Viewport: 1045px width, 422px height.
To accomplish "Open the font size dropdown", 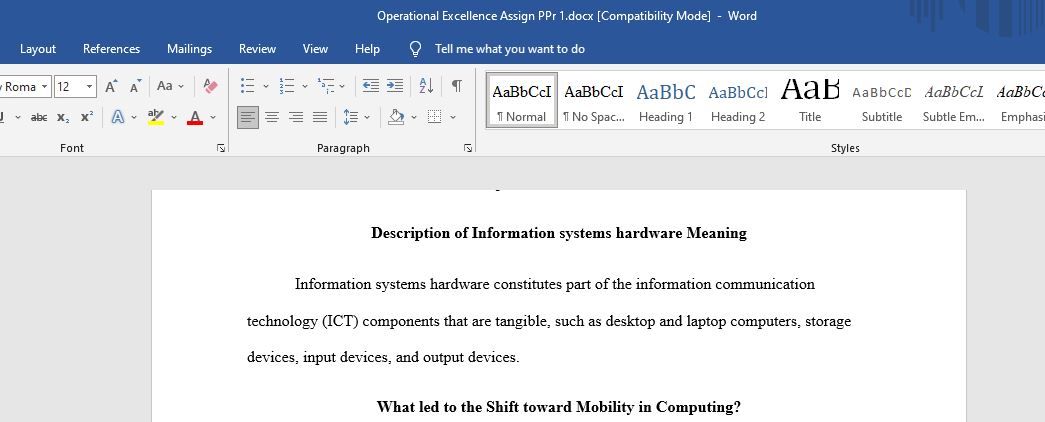I will pos(89,87).
